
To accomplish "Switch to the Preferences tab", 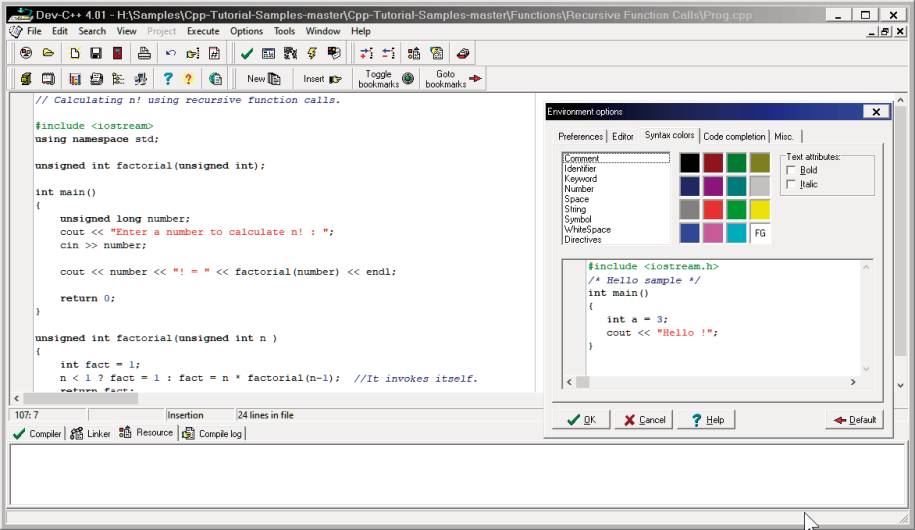I will coord(580,137).
